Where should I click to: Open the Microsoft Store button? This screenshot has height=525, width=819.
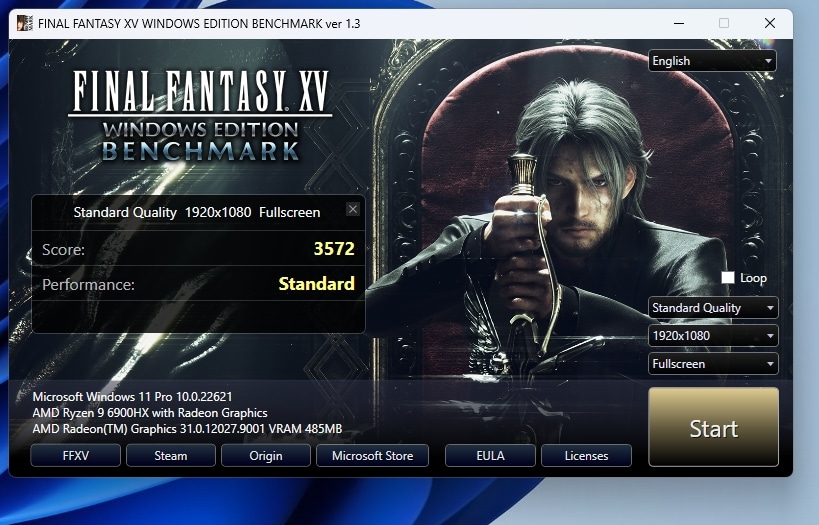tap(372, 456)
